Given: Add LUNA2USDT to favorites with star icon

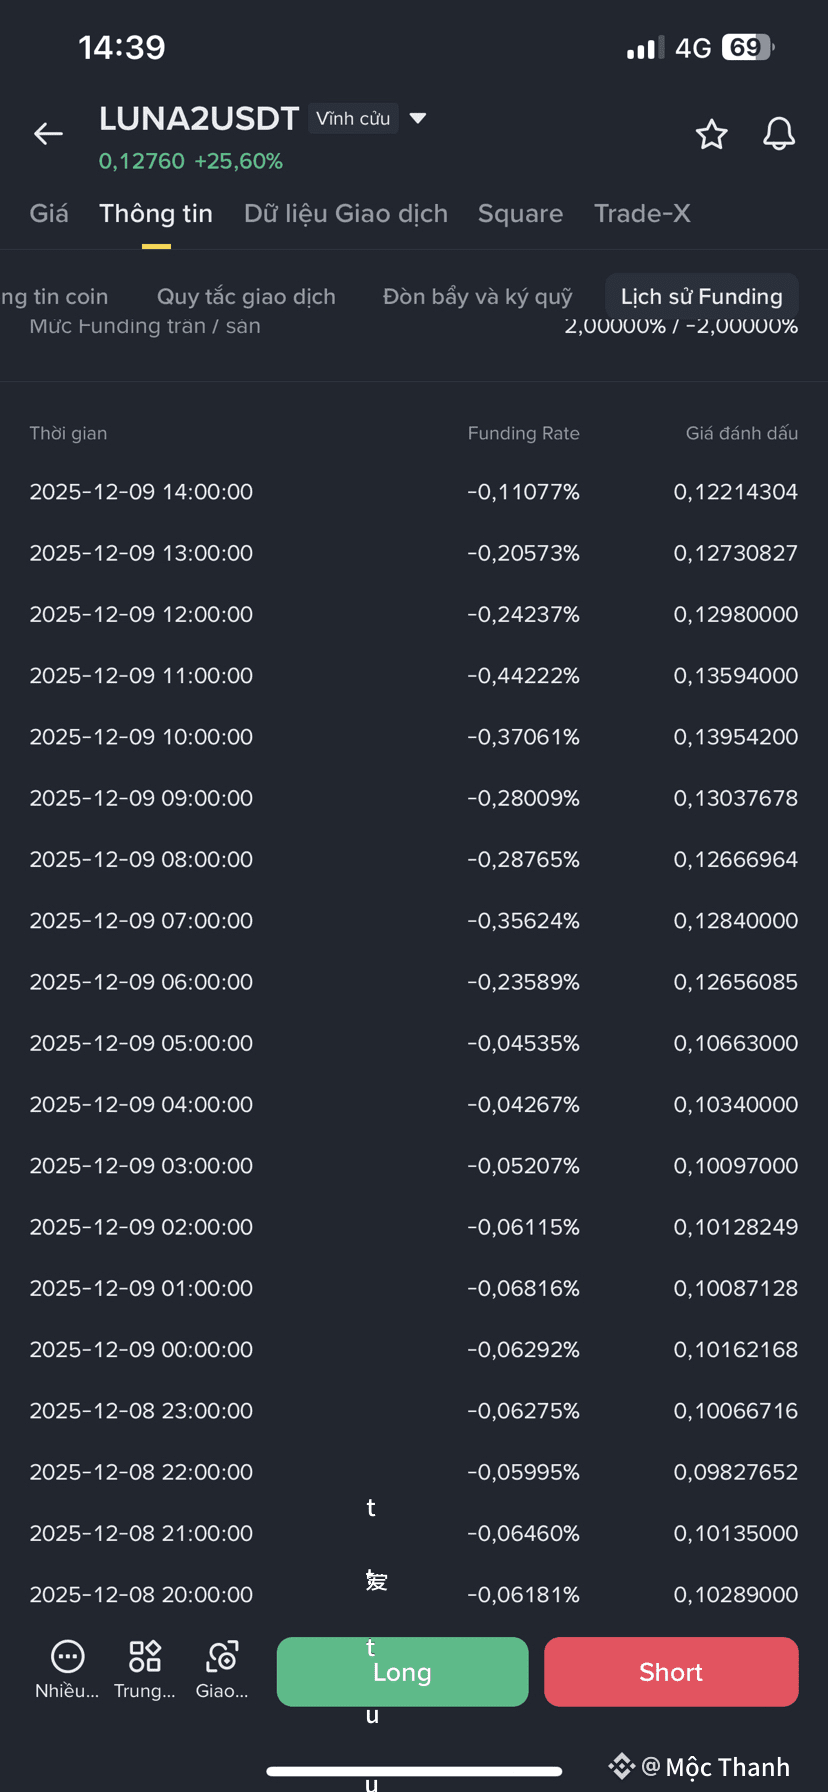Looking at the screenshot, I should click(x=711, y=134).
